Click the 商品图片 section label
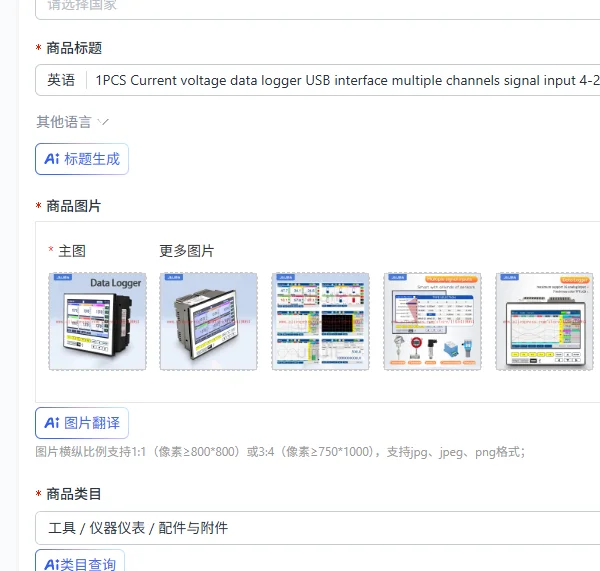Image resolution: width=600 pixels, height=571 pixels. click(74, 206)
